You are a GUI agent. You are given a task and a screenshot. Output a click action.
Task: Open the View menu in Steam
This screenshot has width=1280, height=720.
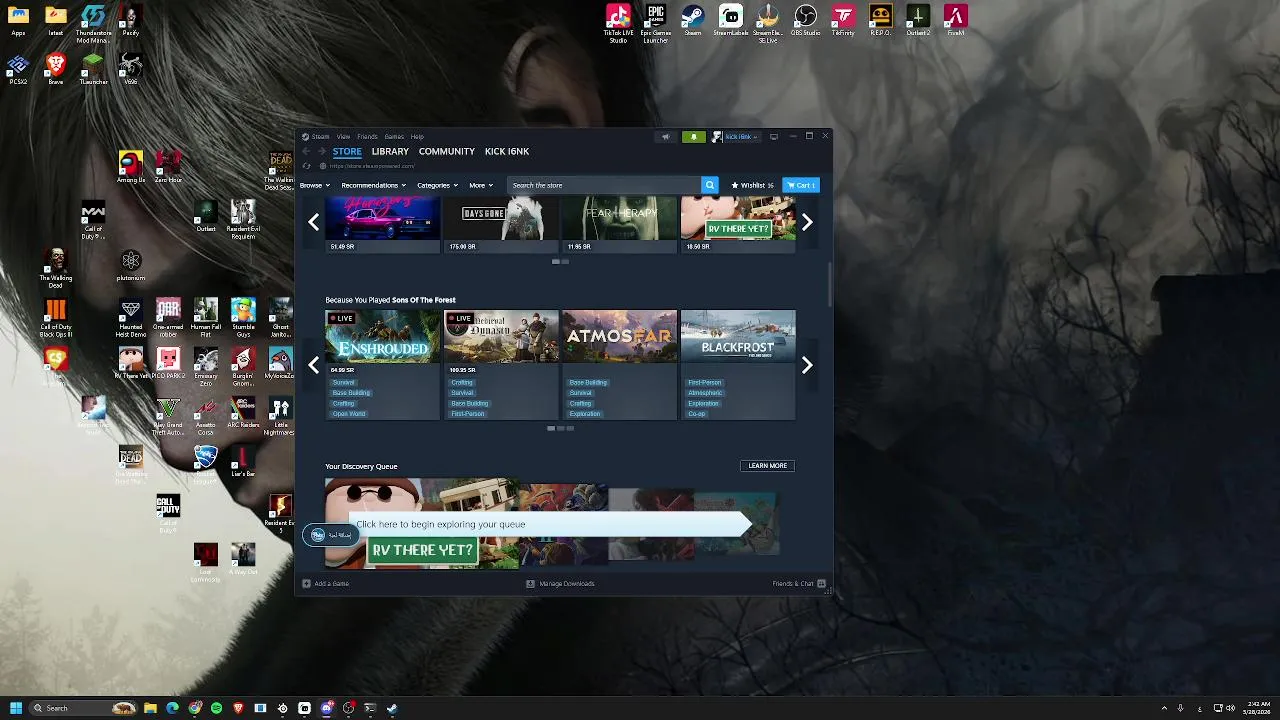343,137
